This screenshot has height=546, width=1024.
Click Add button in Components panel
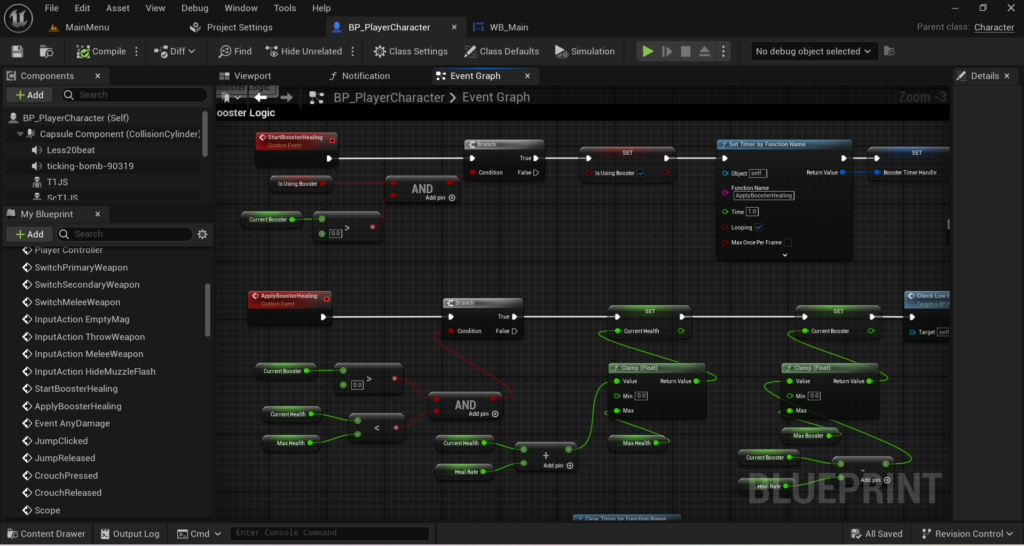tap(29, 95)
